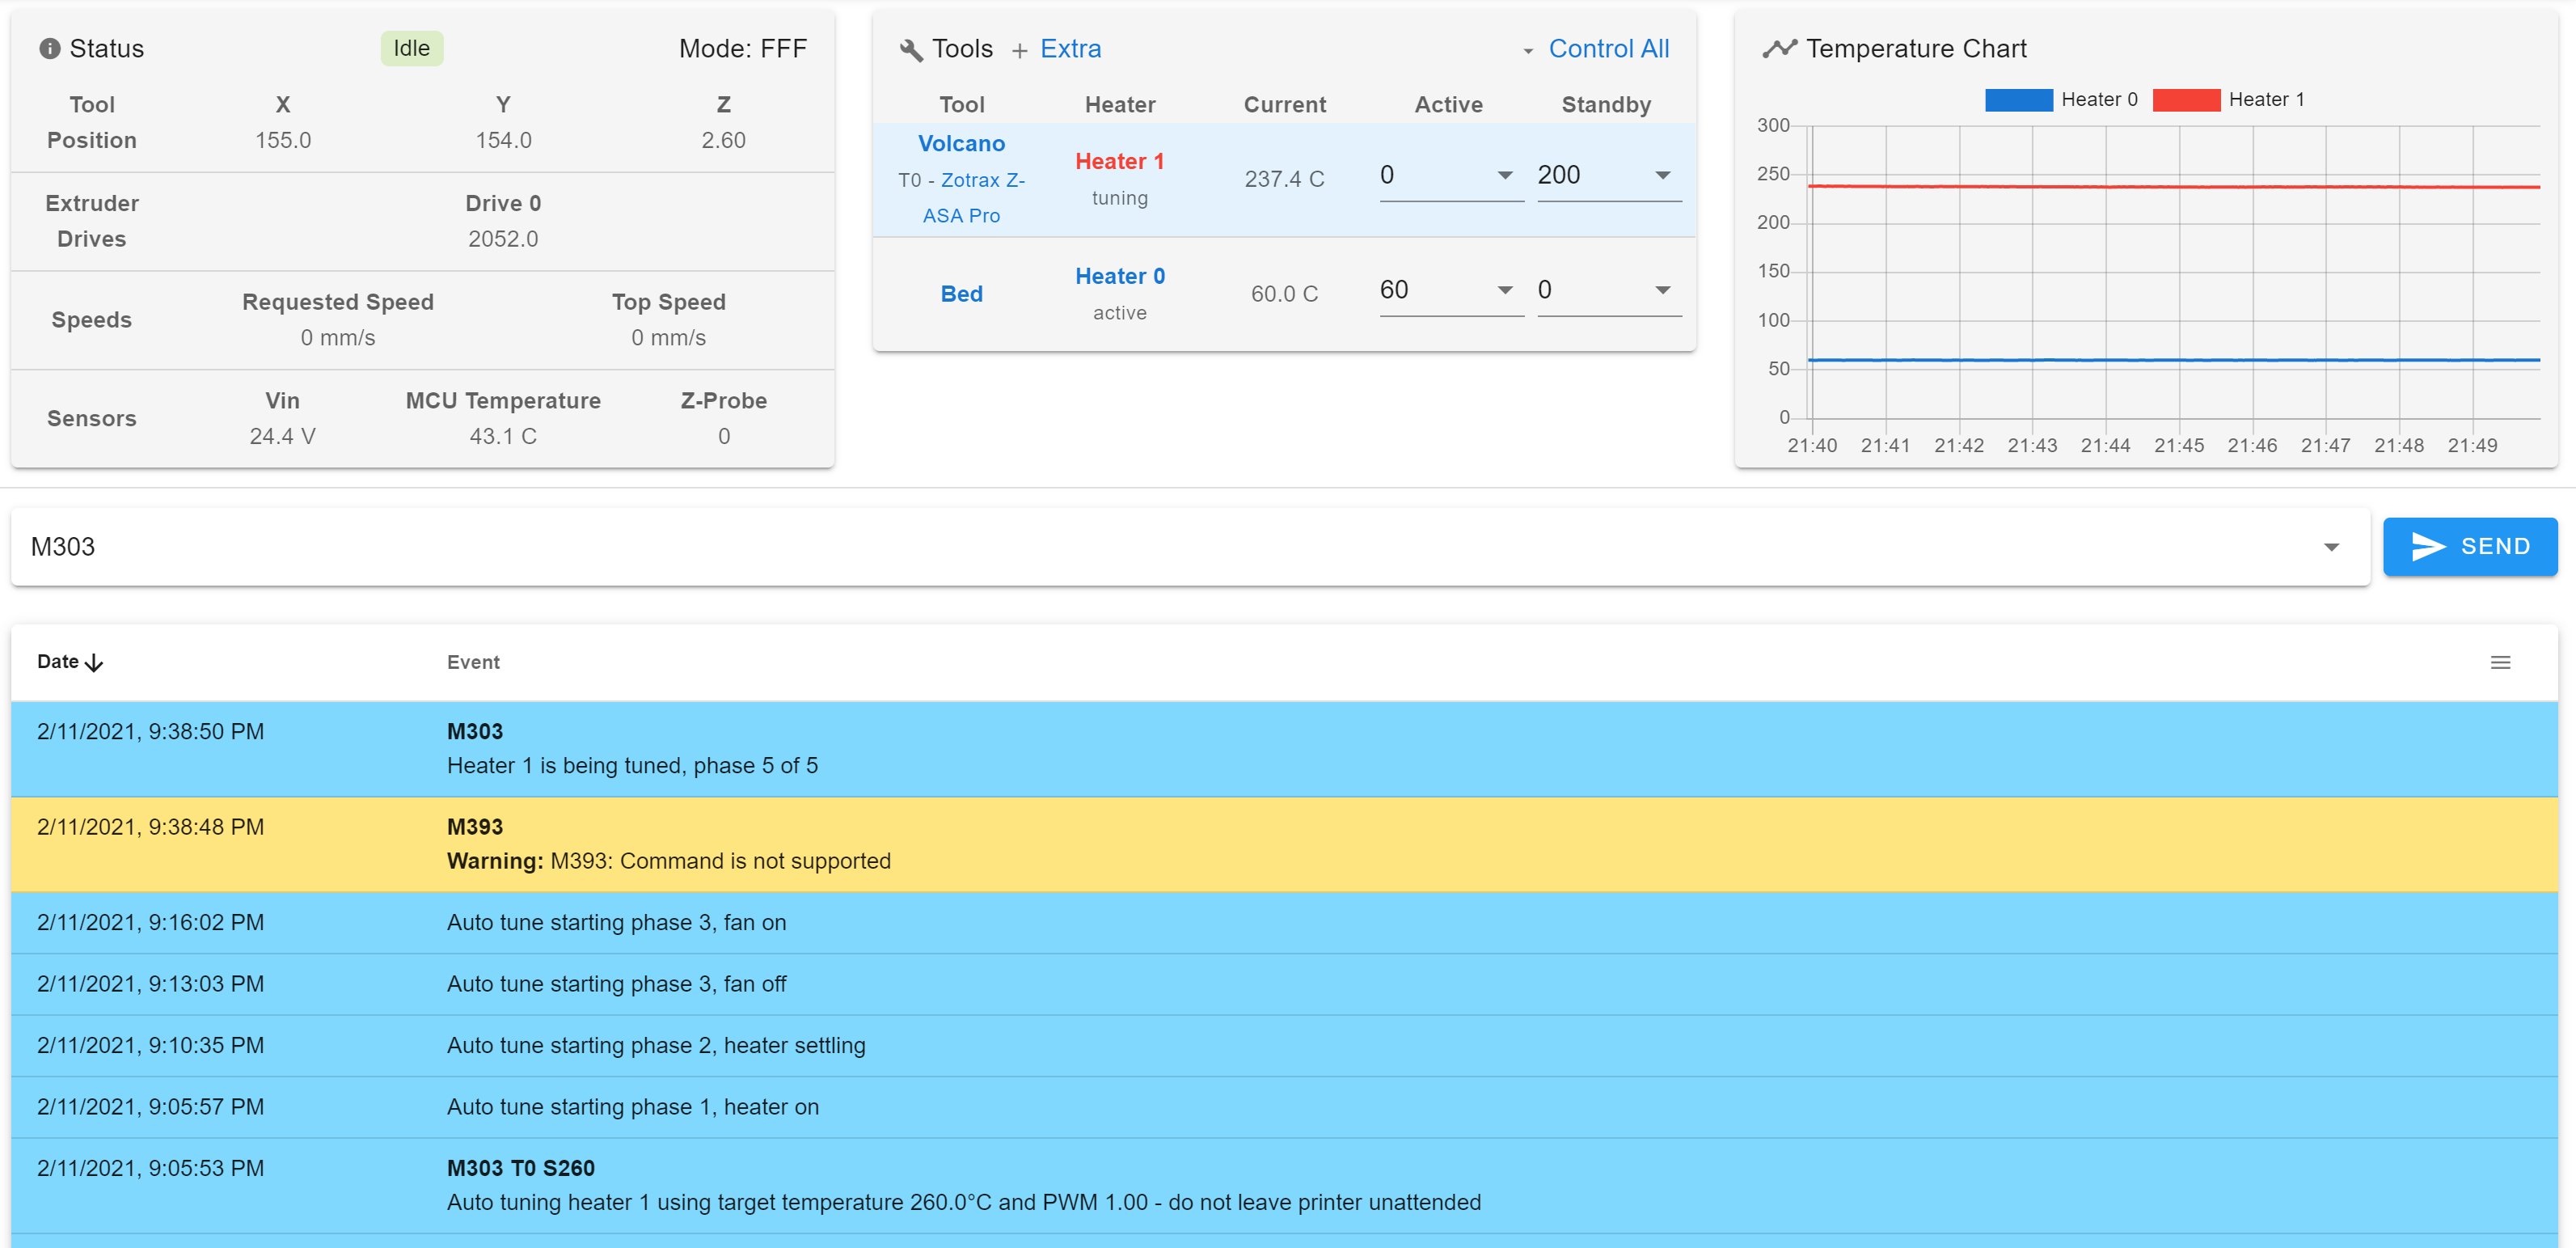Select the Bed heater row
The width and height of the screenshot is (2576, 1248).
tap(961, 293)
